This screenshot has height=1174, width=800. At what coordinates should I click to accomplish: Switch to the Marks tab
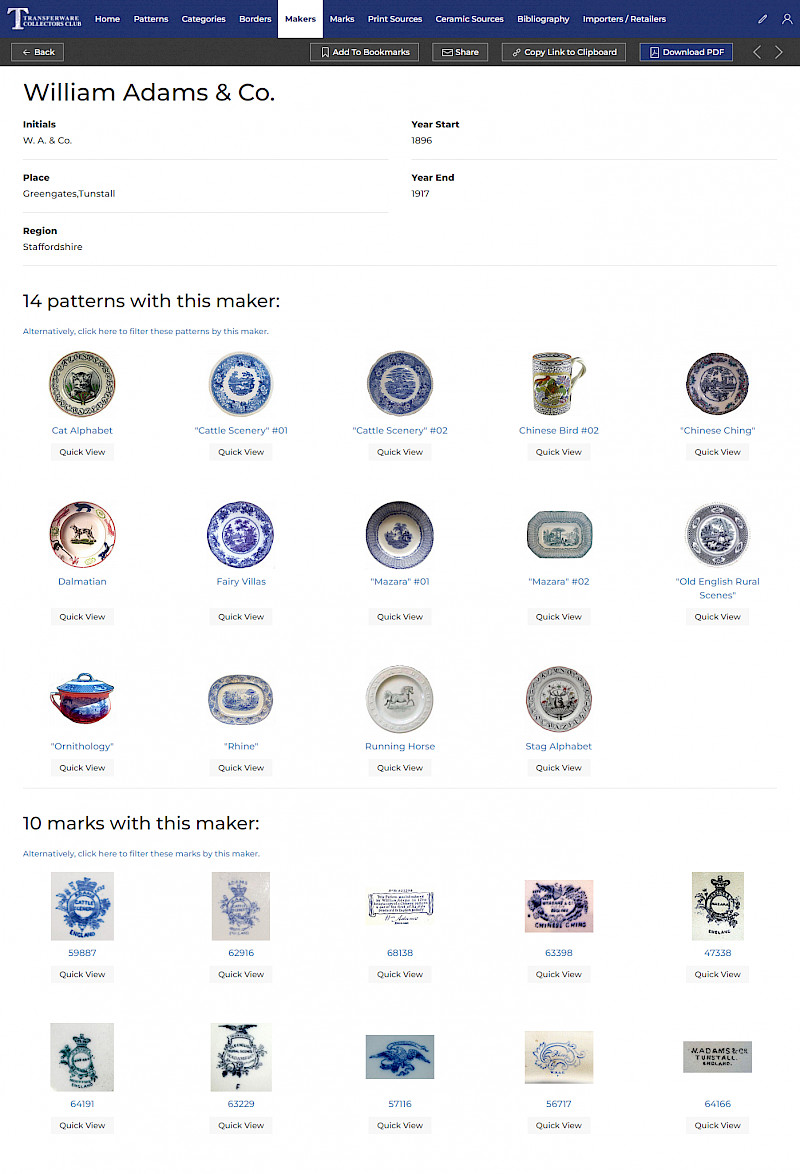(342, 19)
